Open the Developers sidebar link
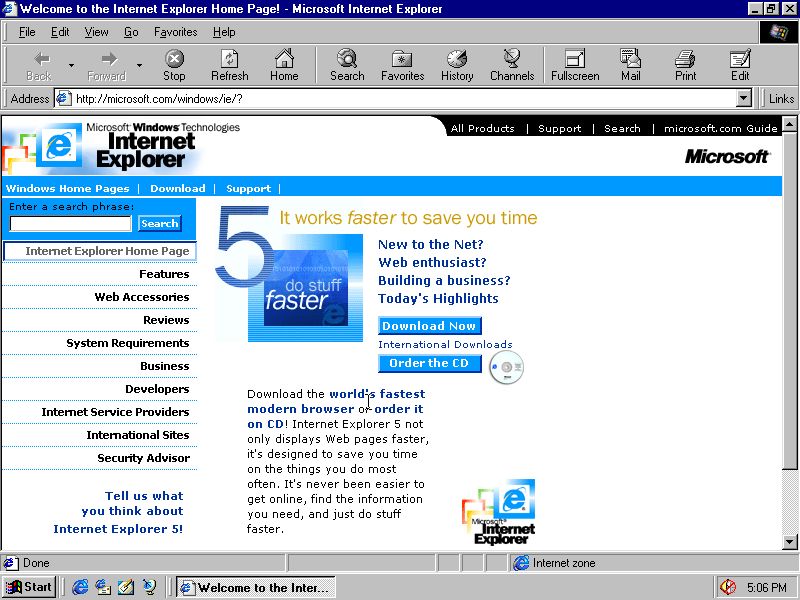The width and height of the screenshot is (800, 600). (157, 389)
